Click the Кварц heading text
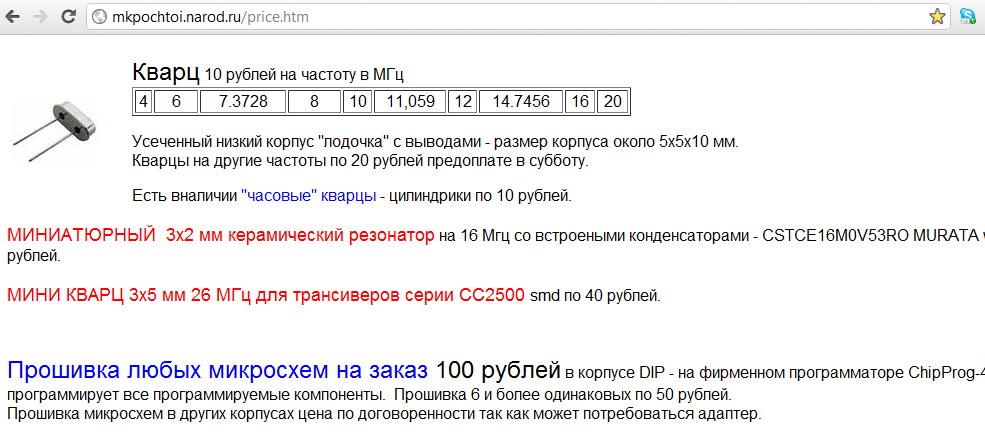Viewport: 985px width, 432px height. (x=165, y=72)
